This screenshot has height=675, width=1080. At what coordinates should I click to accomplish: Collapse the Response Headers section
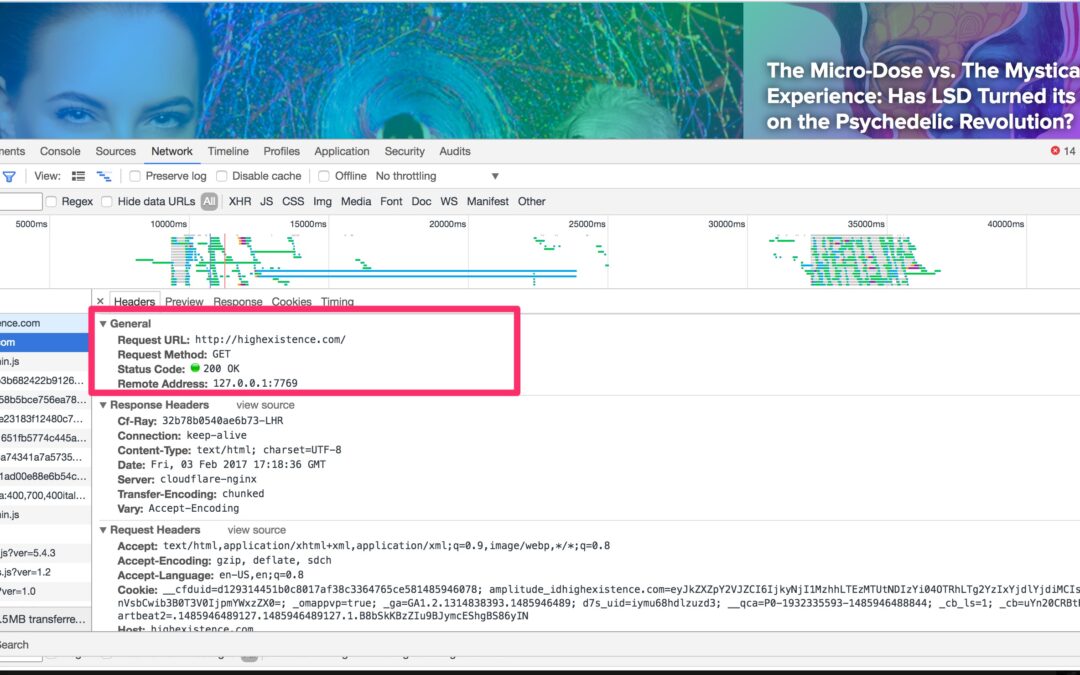[103, 405]
